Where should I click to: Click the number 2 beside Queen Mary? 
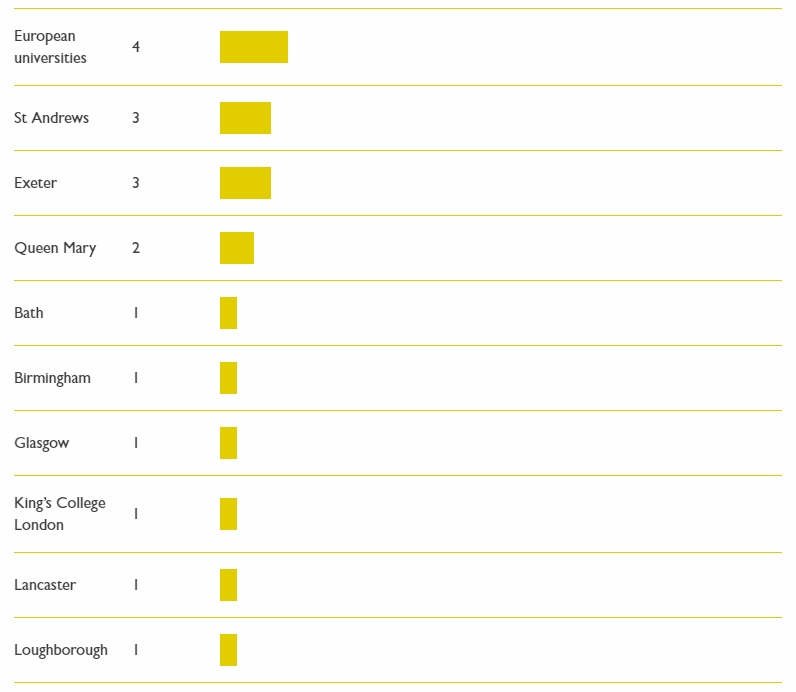[136, 248]
